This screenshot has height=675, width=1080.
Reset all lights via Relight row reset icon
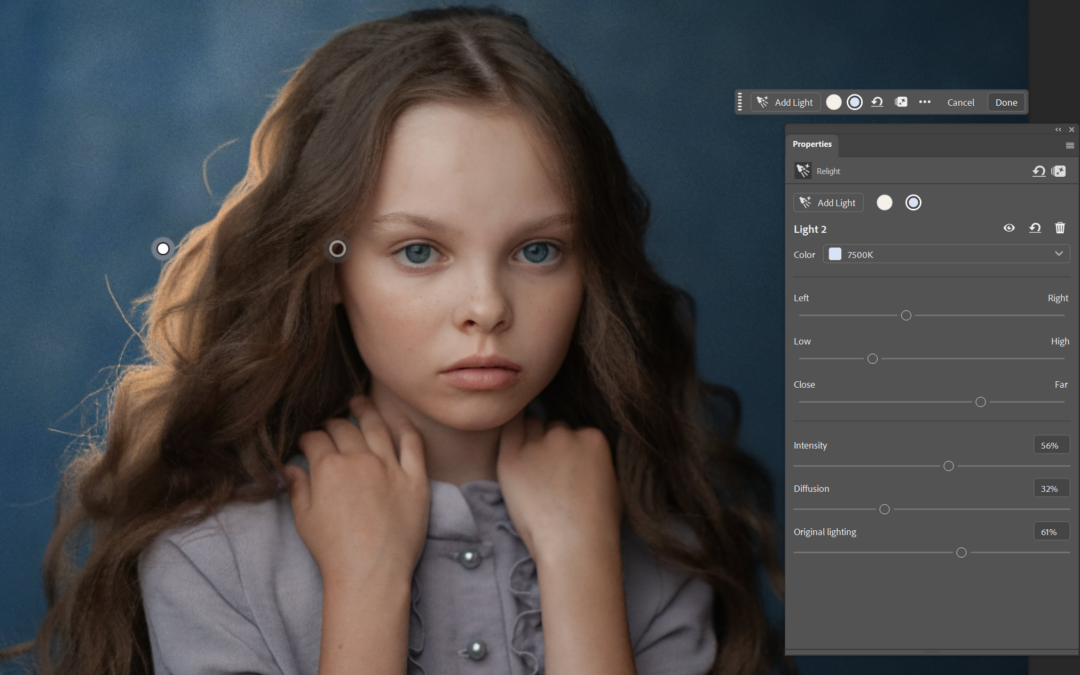click(1038, 171)
